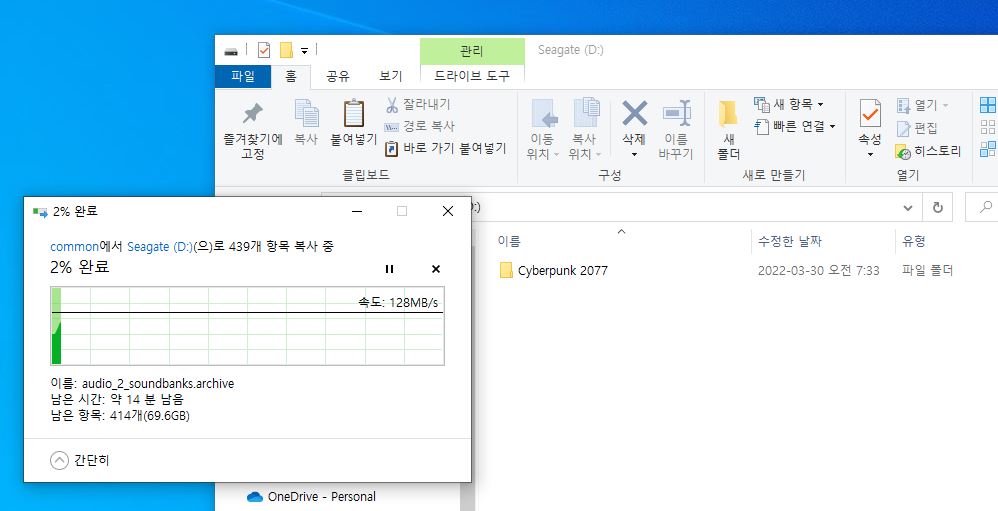Click the 'common' source link

coord(74,247)
